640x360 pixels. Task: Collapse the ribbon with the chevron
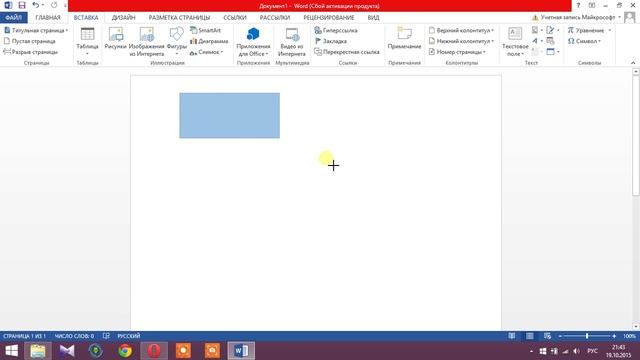(x=633, y=62)
